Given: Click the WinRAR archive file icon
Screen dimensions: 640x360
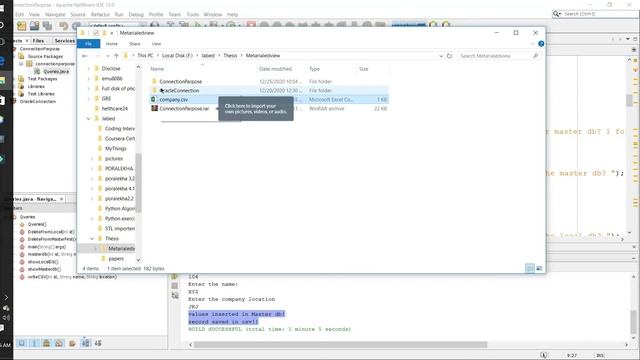Looking at the screenshot, I should [x=154, y=108].
